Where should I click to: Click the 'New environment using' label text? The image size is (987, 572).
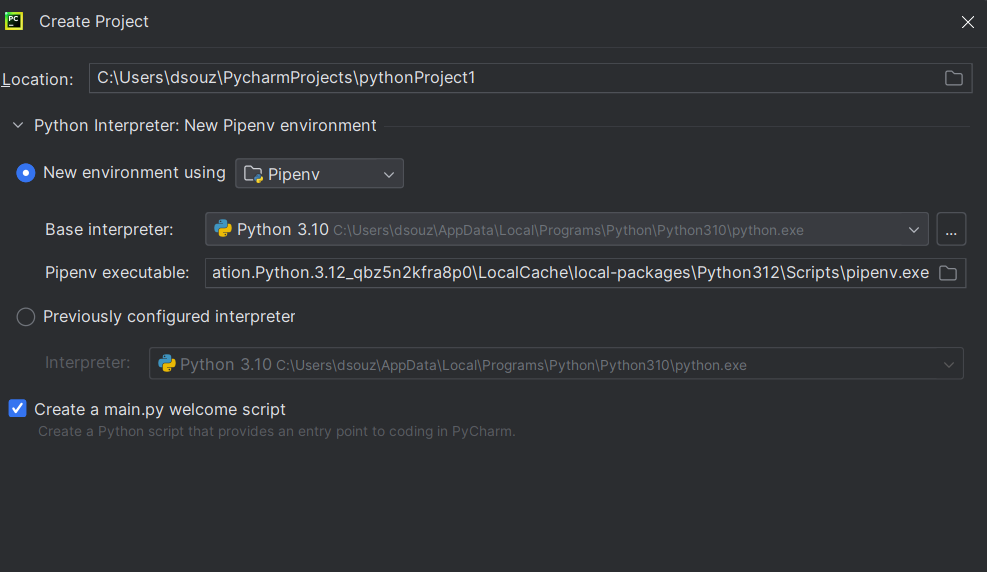(x=134, y=172)
